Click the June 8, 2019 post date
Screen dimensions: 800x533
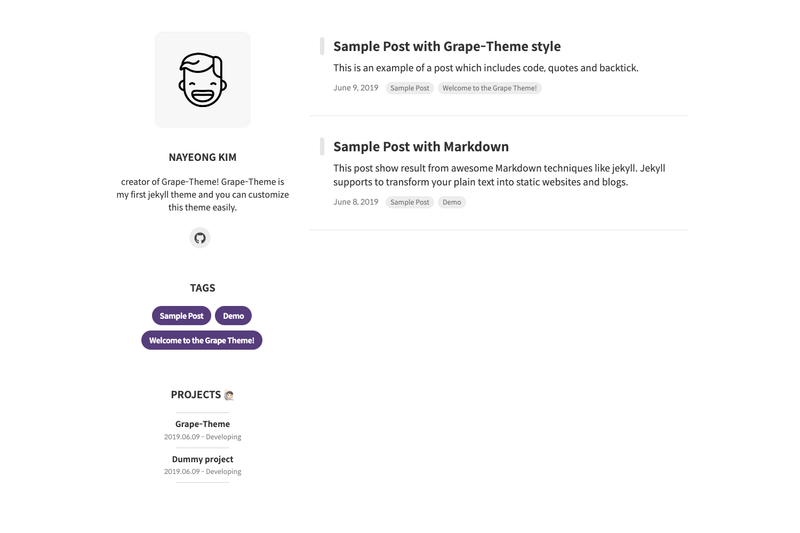356,202
